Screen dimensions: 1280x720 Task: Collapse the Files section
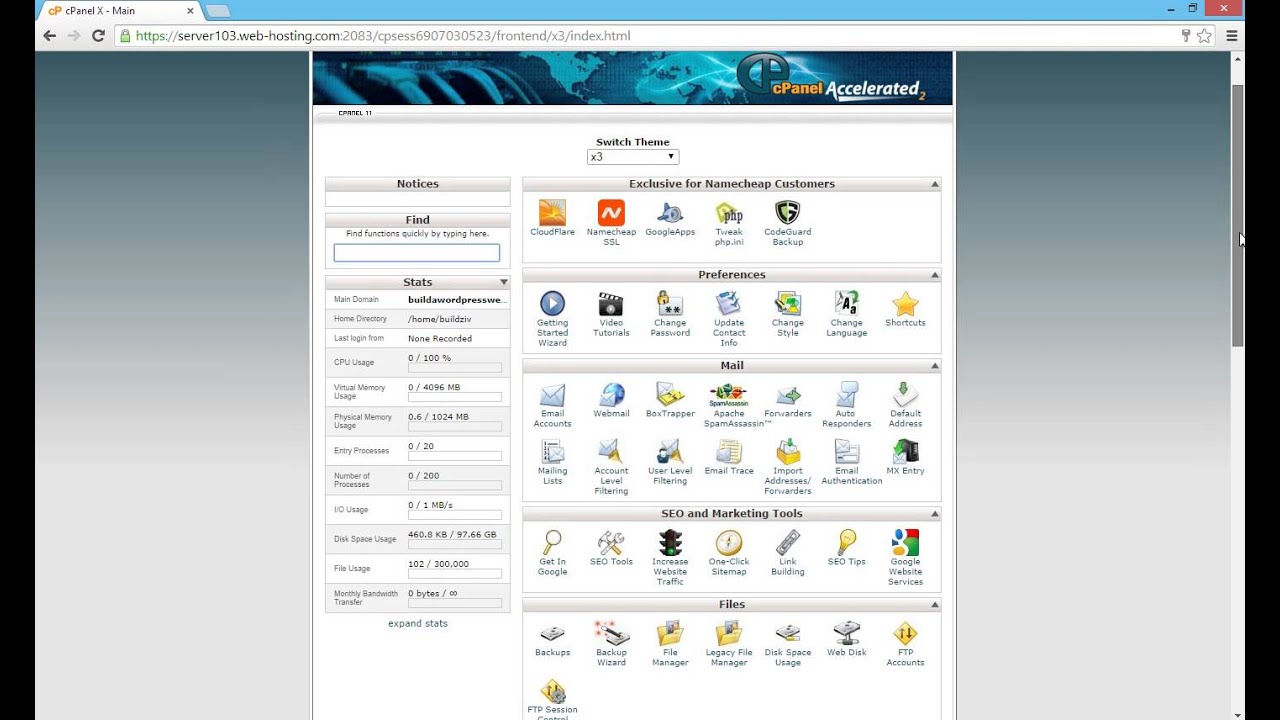pos(935,605)
